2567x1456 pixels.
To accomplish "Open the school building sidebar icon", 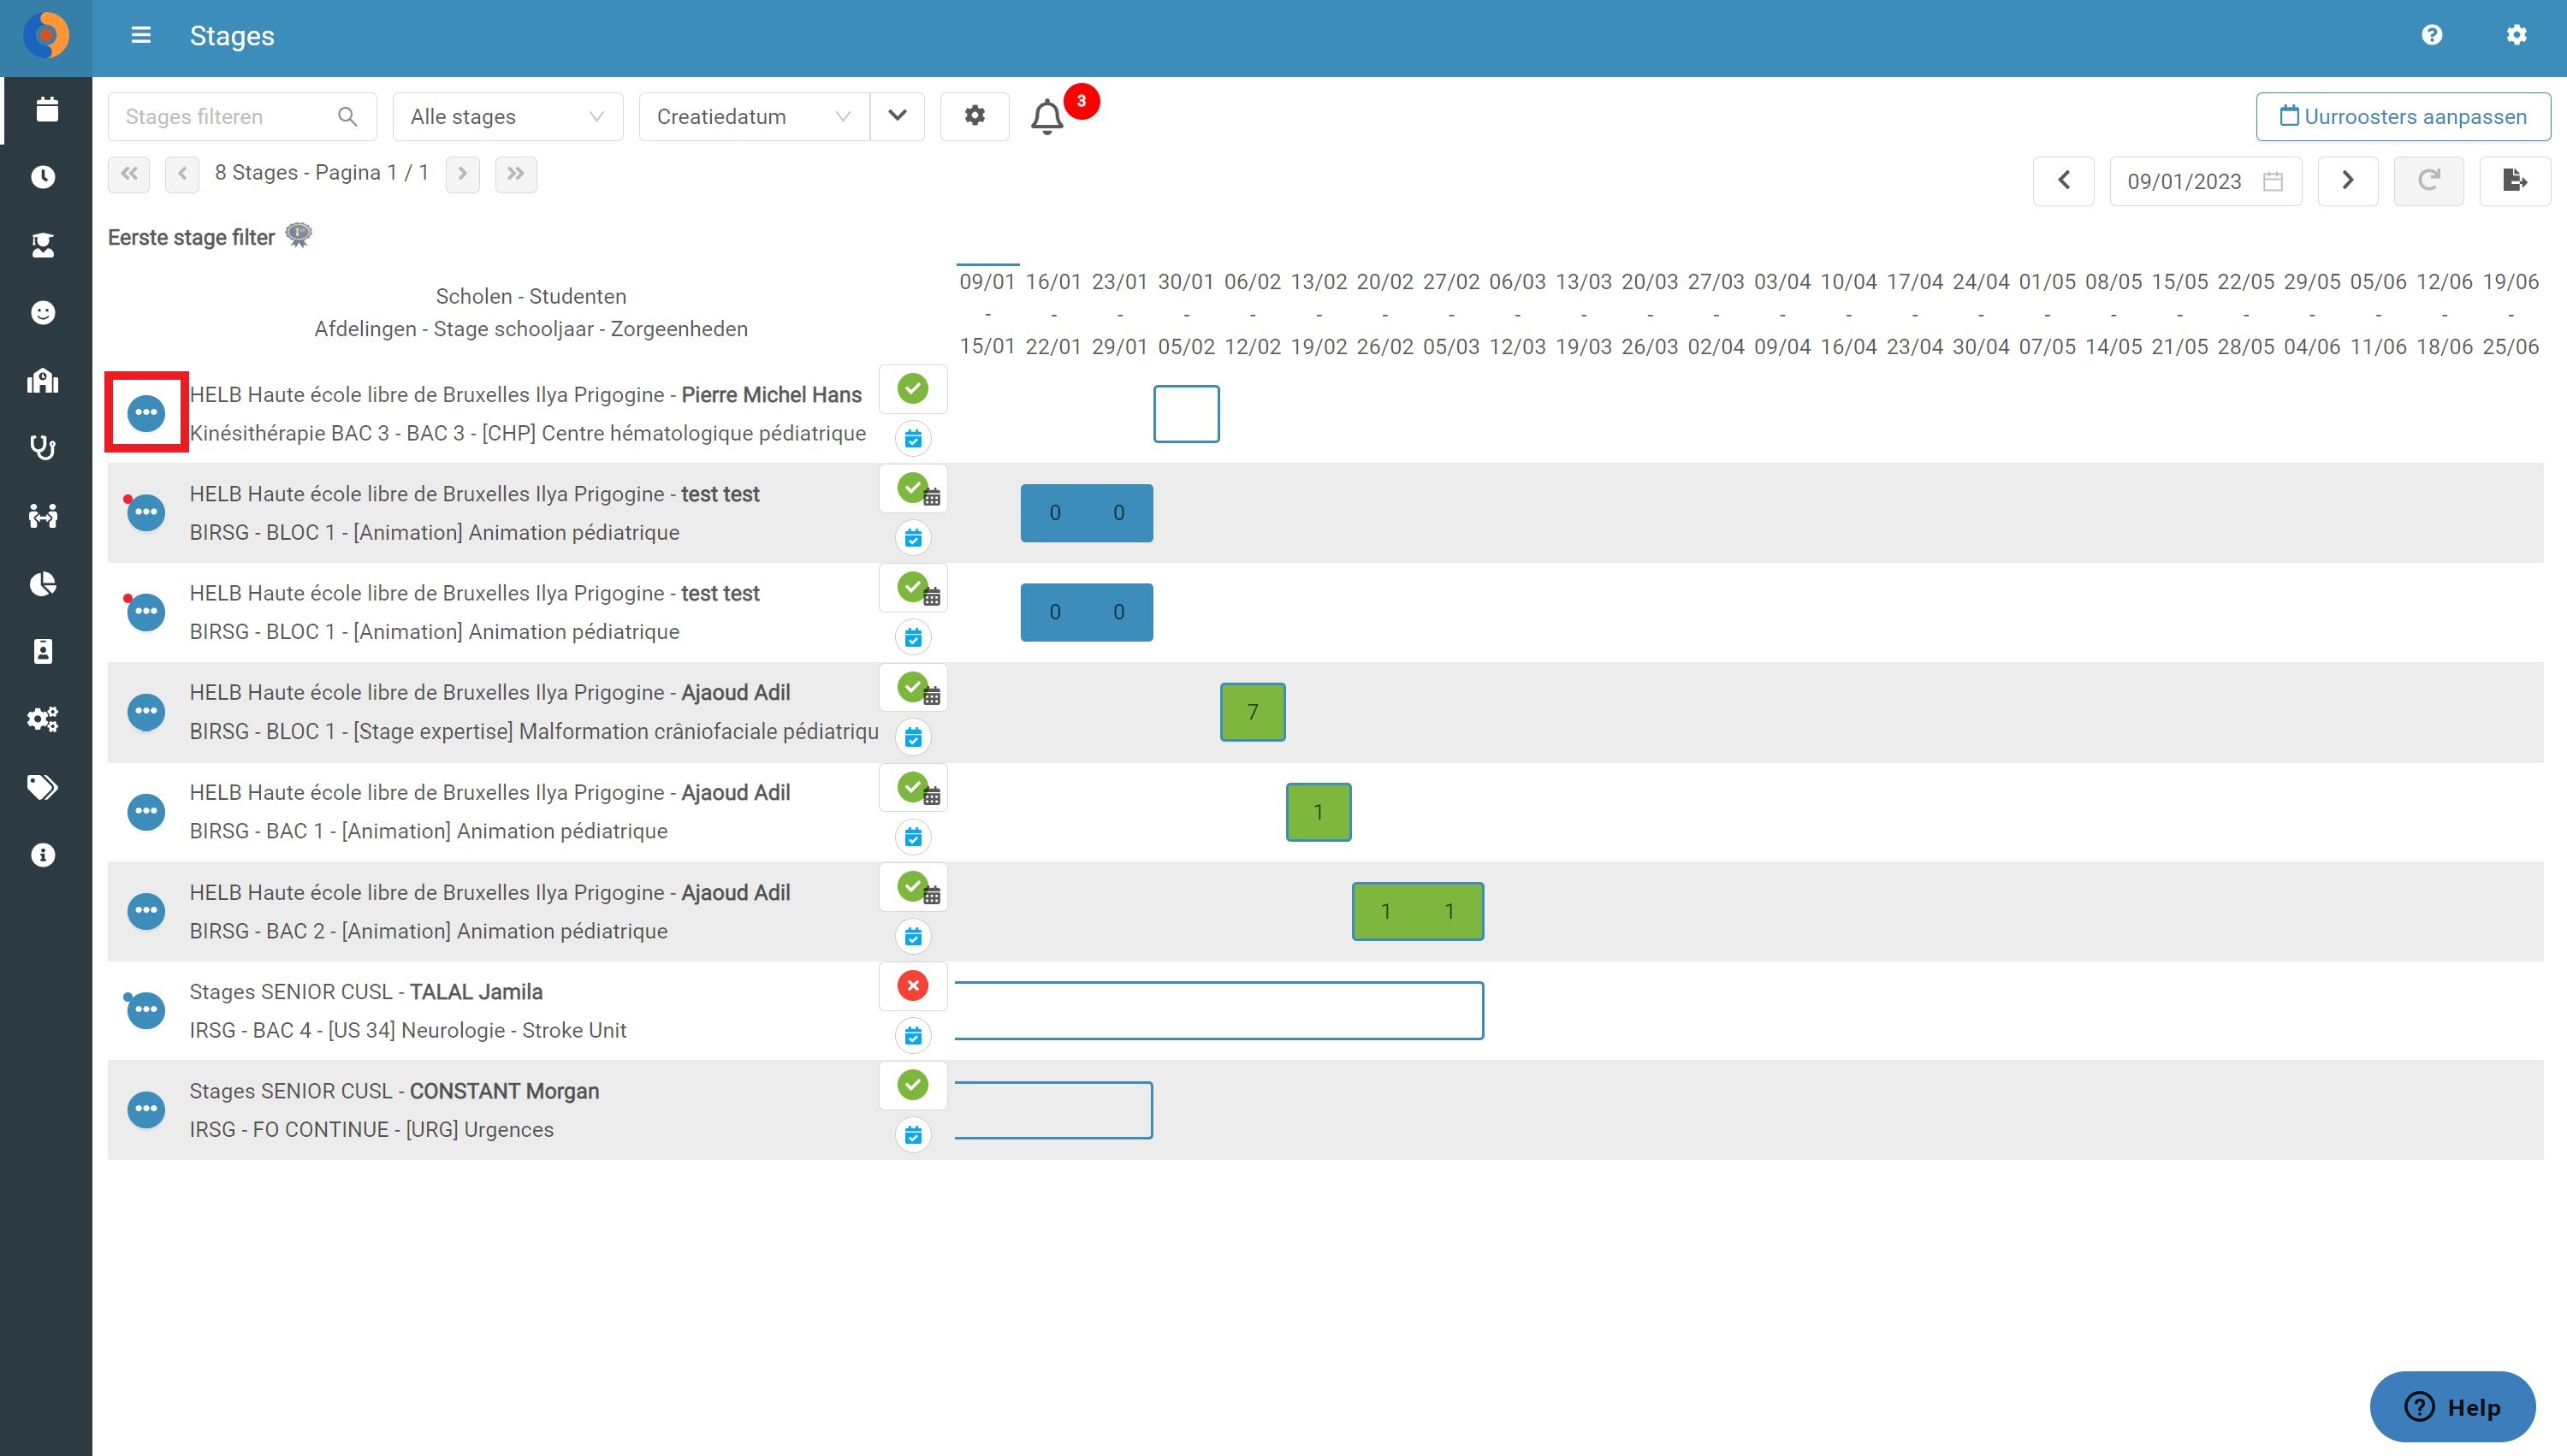I will 43,381.
